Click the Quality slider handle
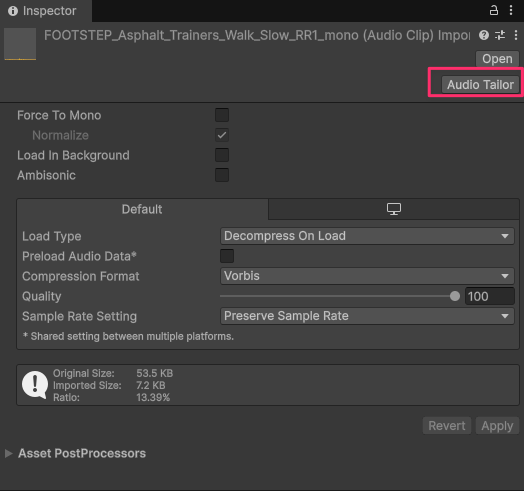524x491 pixels. click(x=455, y=296)
